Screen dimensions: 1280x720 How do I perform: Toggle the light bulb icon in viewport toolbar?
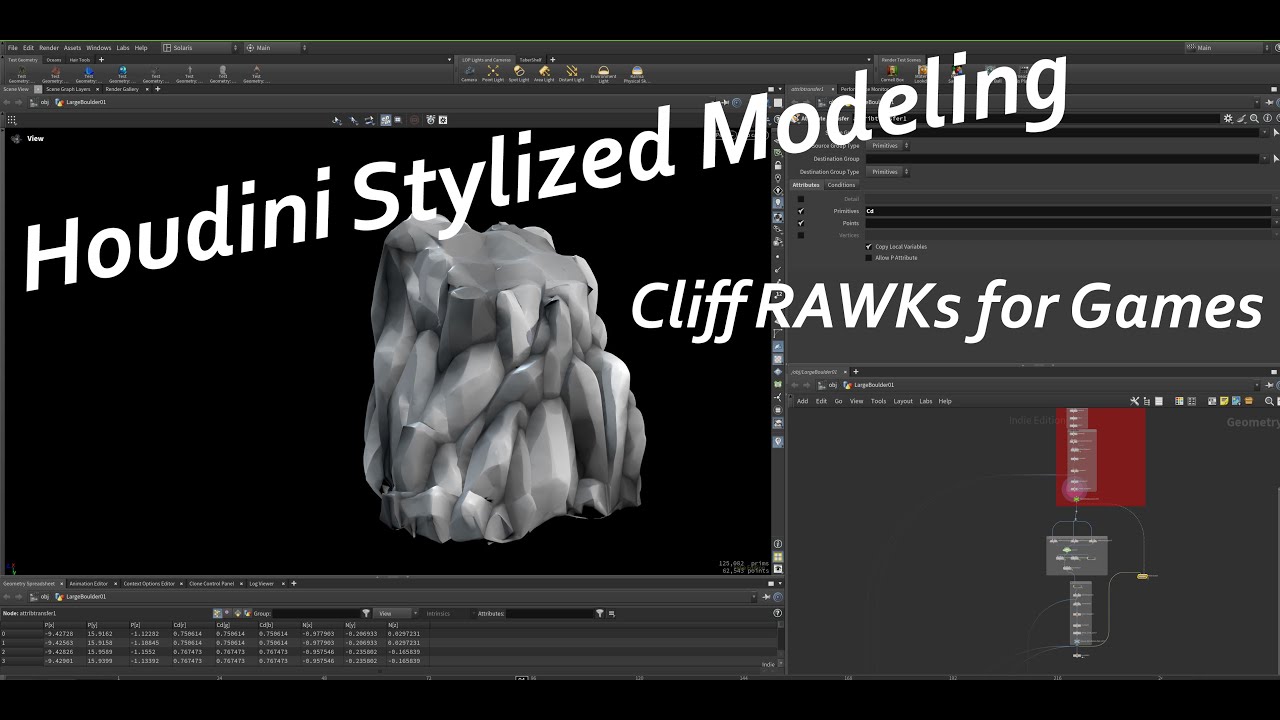coord(778,203)
